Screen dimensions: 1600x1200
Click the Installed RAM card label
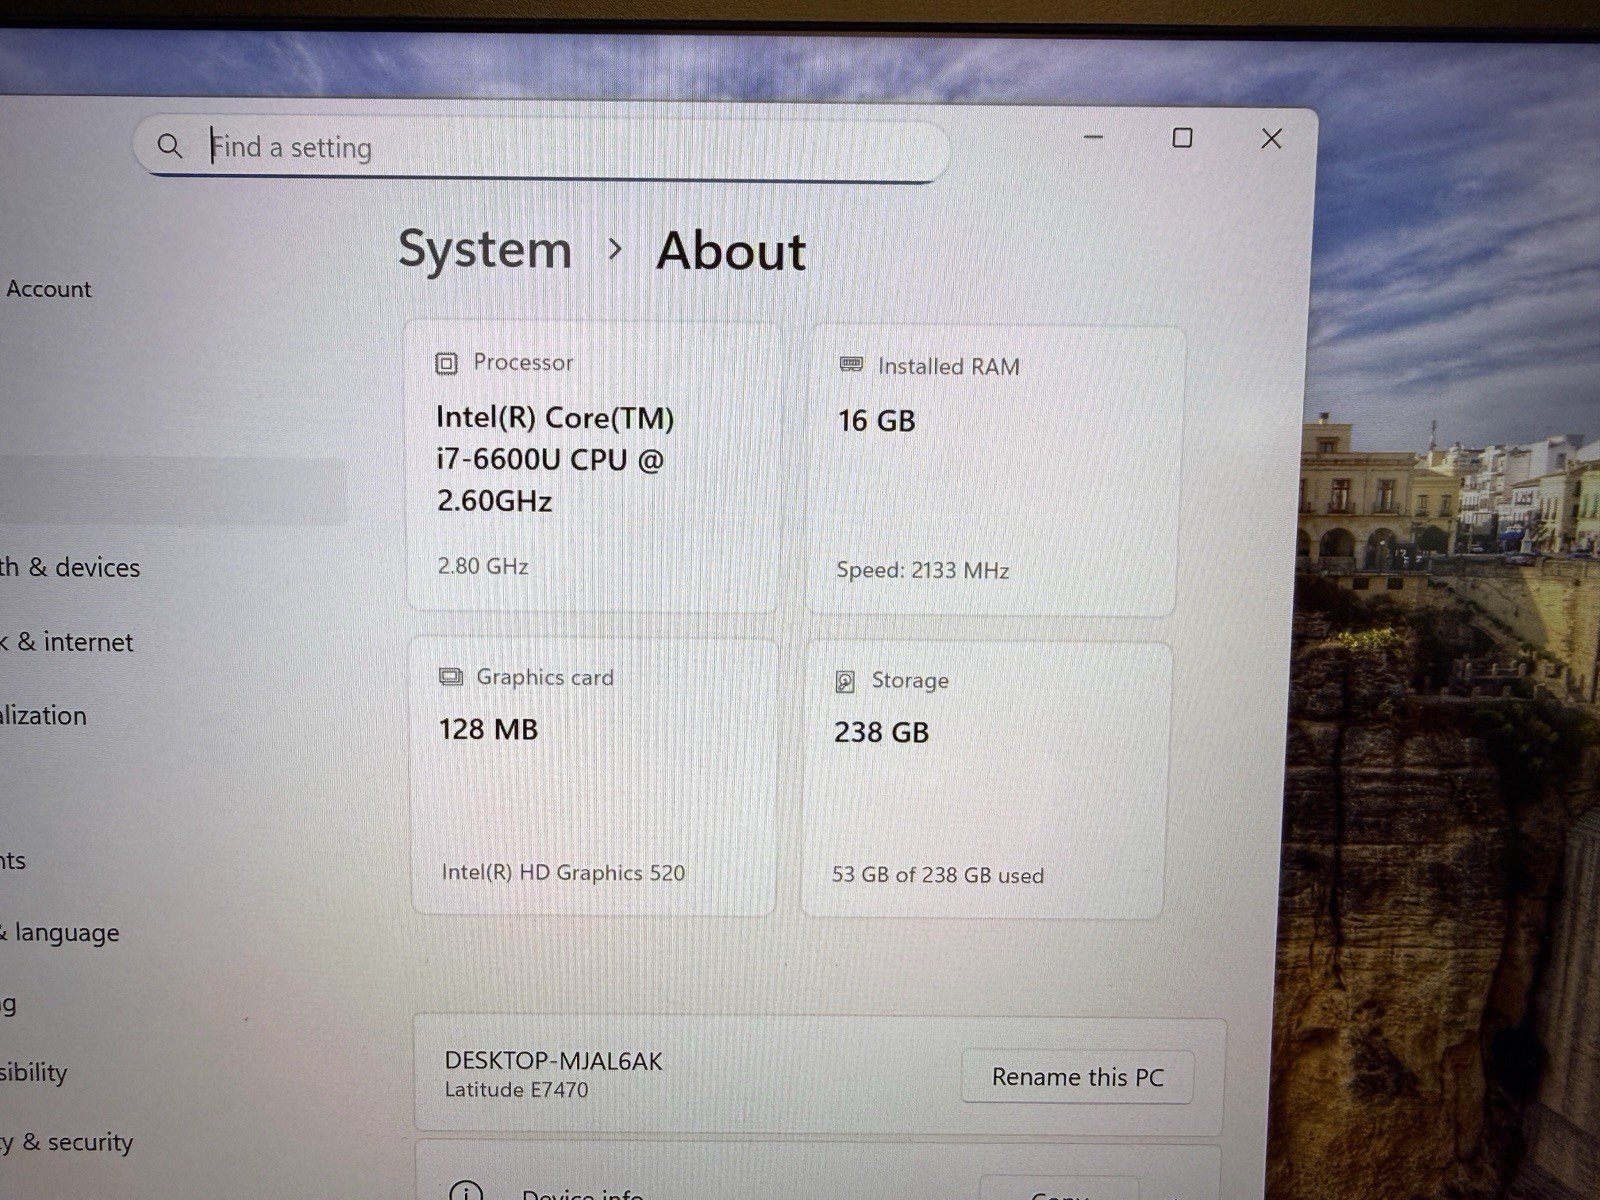click(949, 367)
